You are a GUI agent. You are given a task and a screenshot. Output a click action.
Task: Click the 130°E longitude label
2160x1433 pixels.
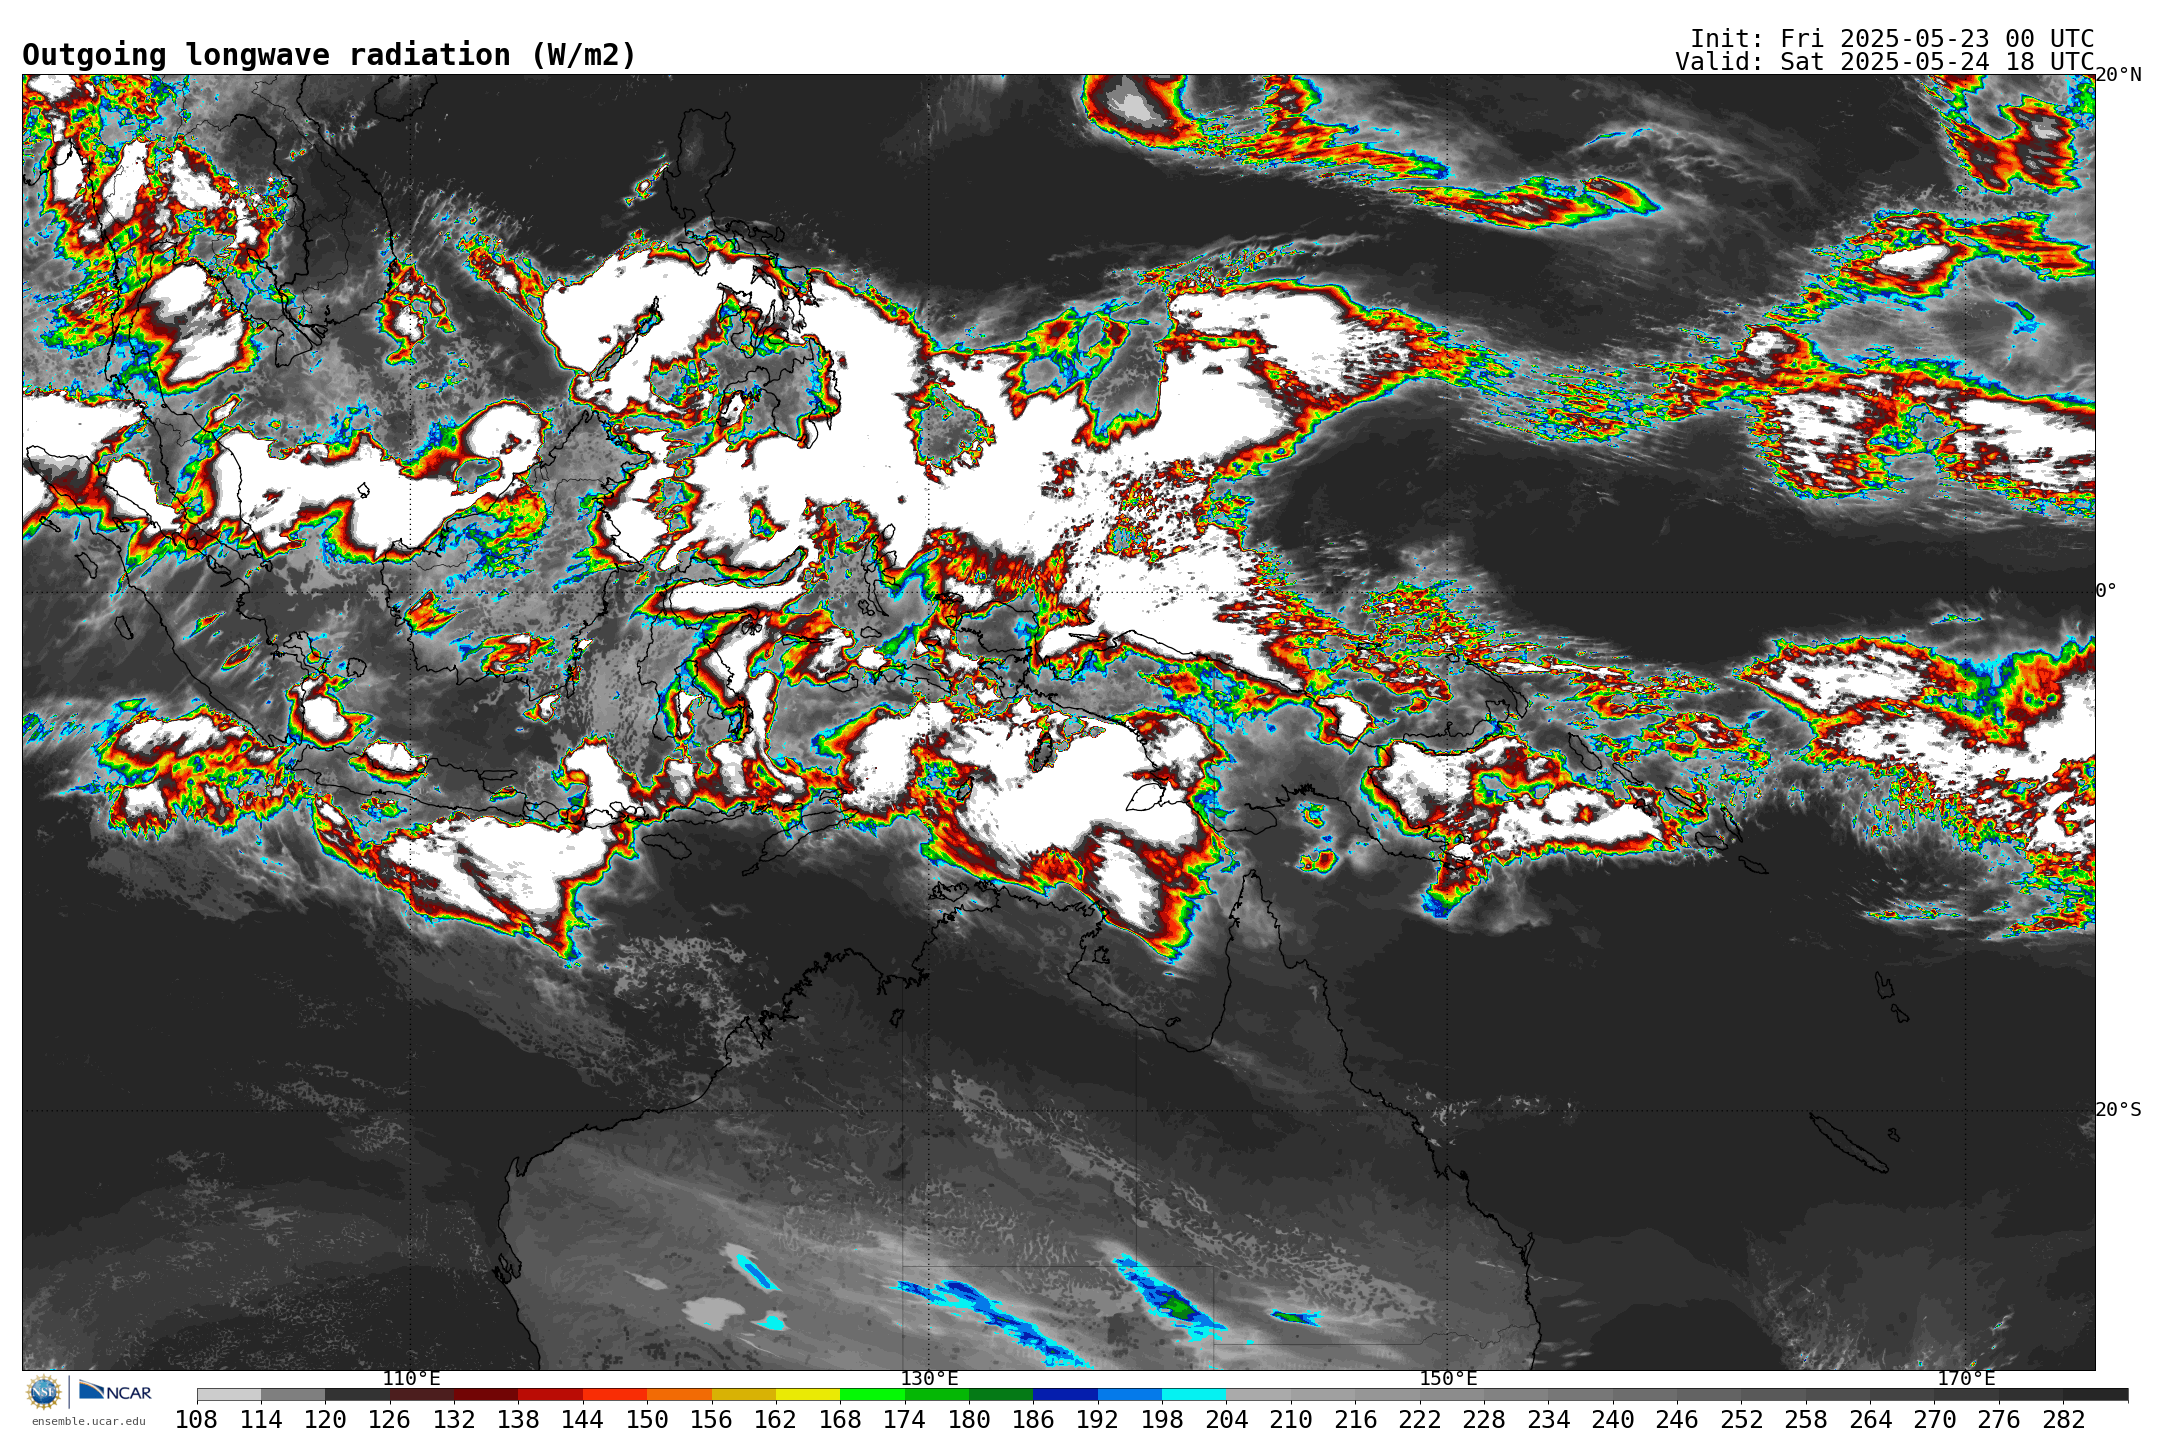(929, 1378)
